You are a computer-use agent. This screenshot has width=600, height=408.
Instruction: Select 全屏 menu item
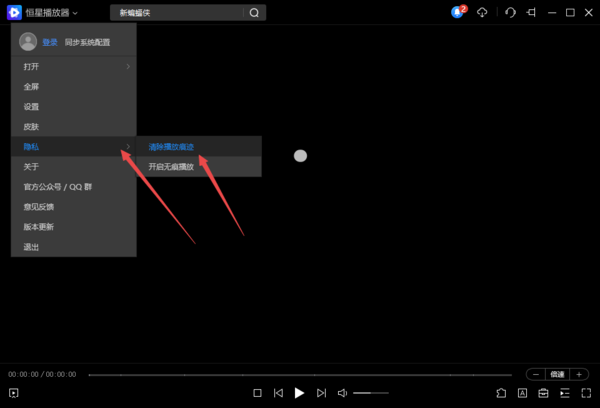pyautogui.click(x=74, y=86)
